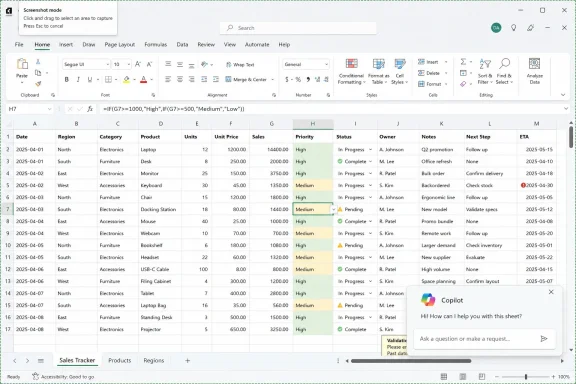Switch to Normal view in status bar

tap(444, 377)
